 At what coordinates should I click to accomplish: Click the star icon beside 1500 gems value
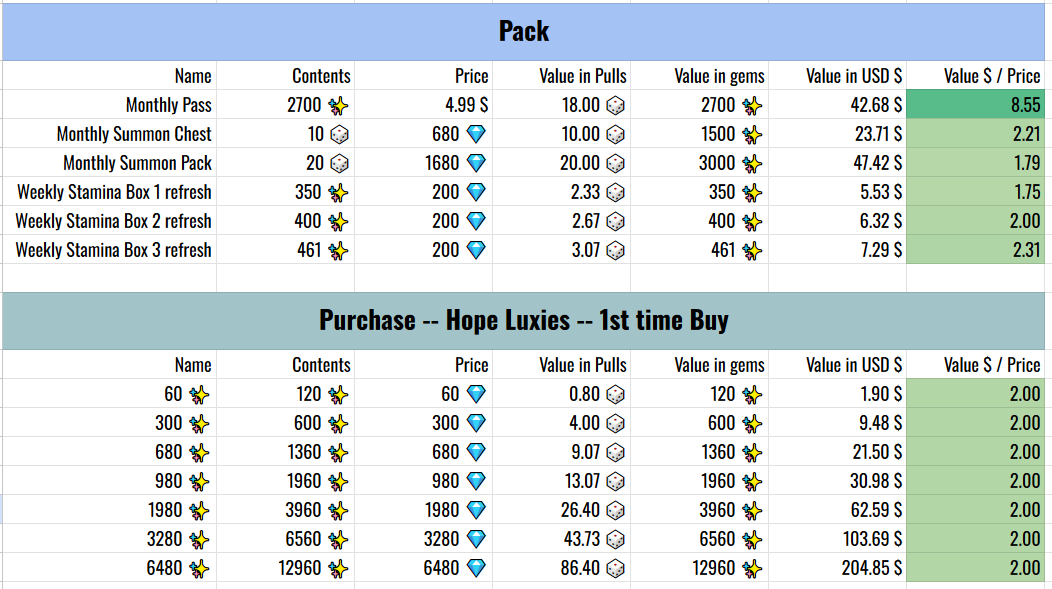click(753, 134)
